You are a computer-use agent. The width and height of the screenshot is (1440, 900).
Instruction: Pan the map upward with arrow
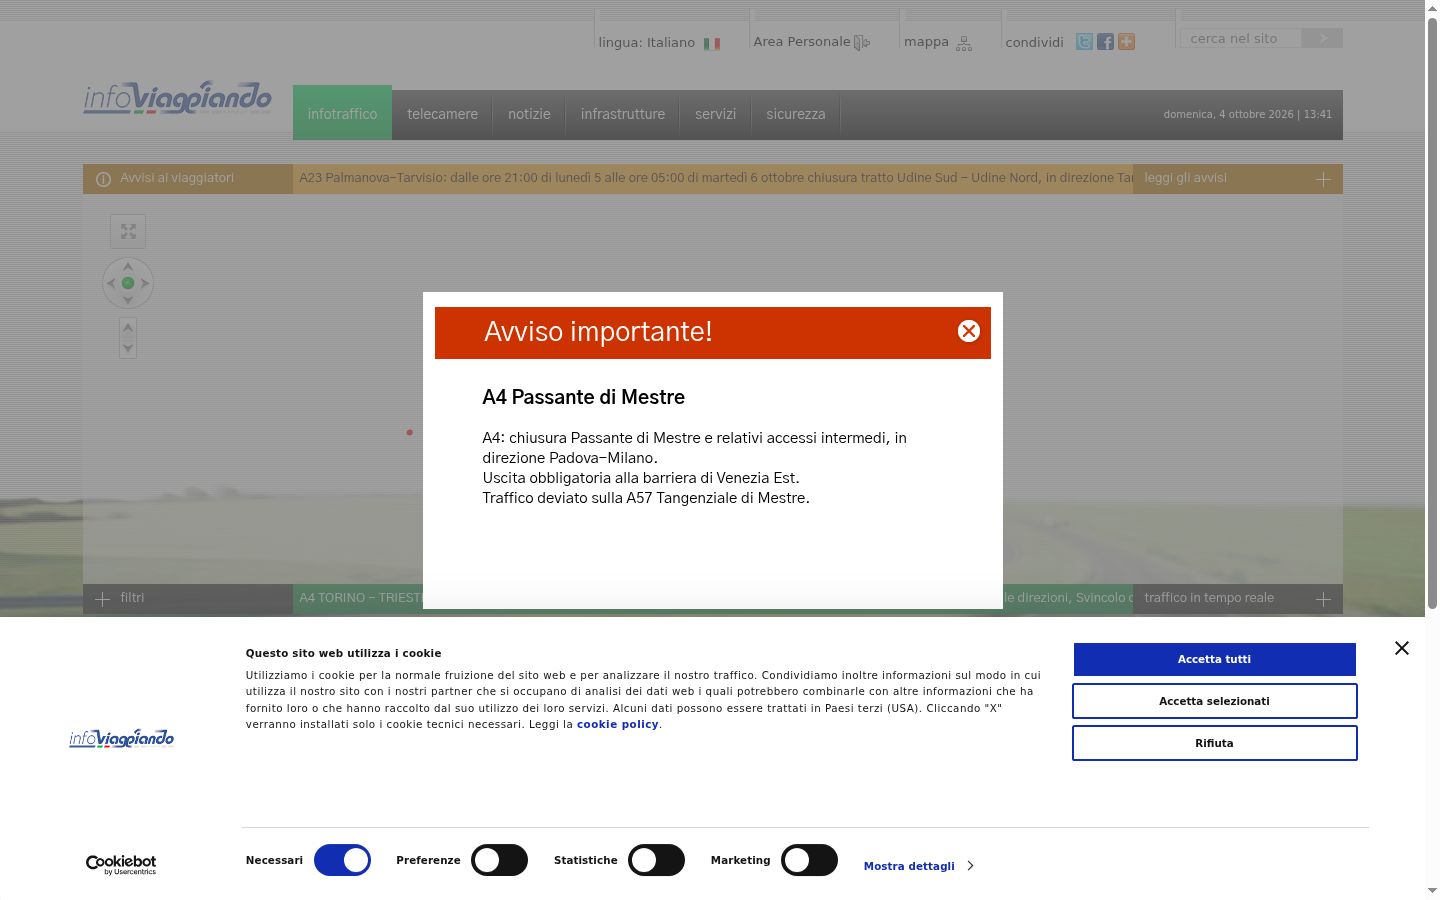tap(128, 266)
